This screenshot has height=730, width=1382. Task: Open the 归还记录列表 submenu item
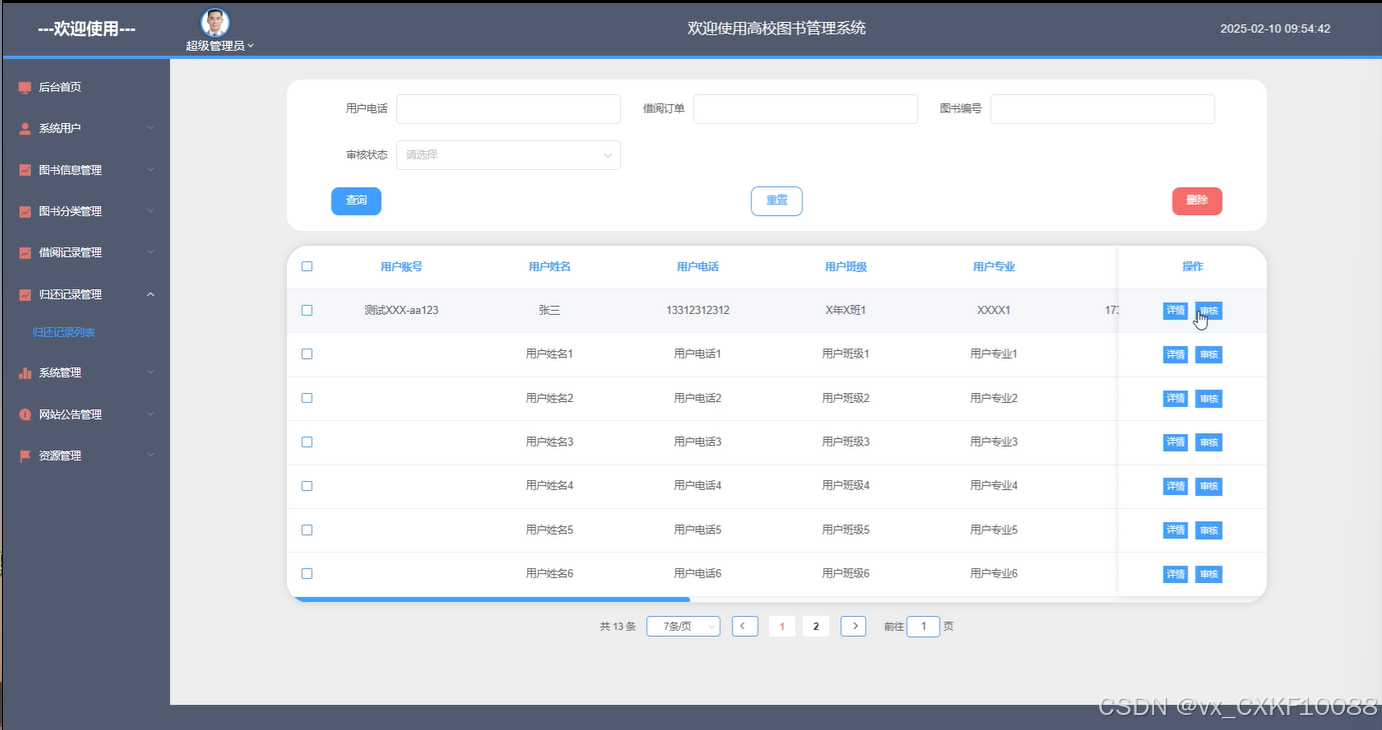point(64,332)
